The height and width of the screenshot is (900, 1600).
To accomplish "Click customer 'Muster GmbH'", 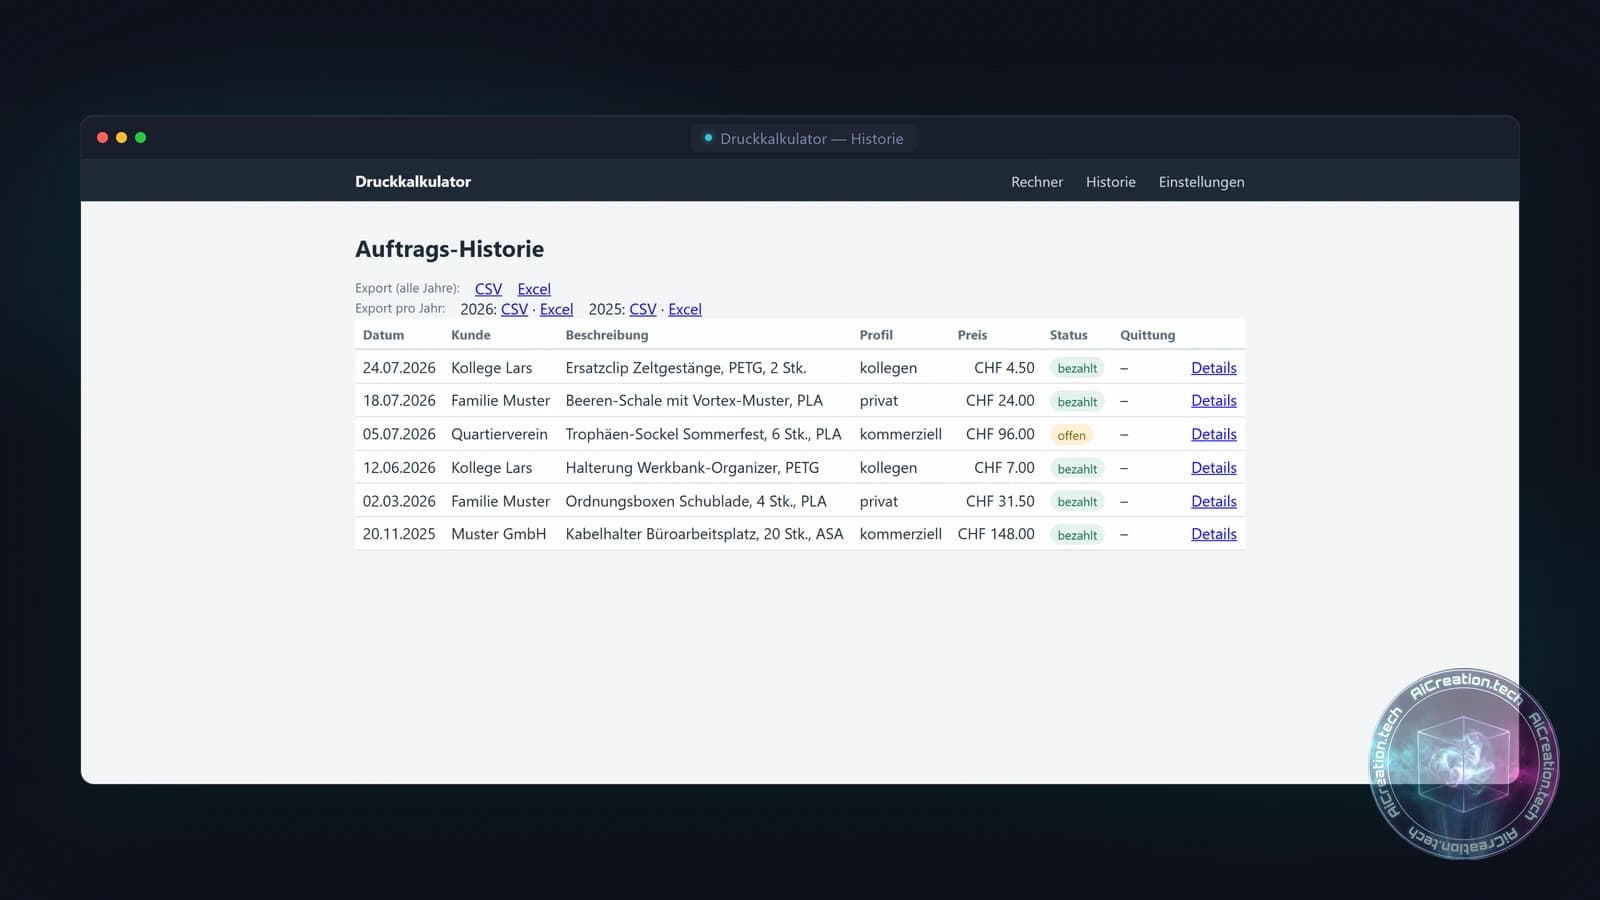I will (x=498, y=534).
